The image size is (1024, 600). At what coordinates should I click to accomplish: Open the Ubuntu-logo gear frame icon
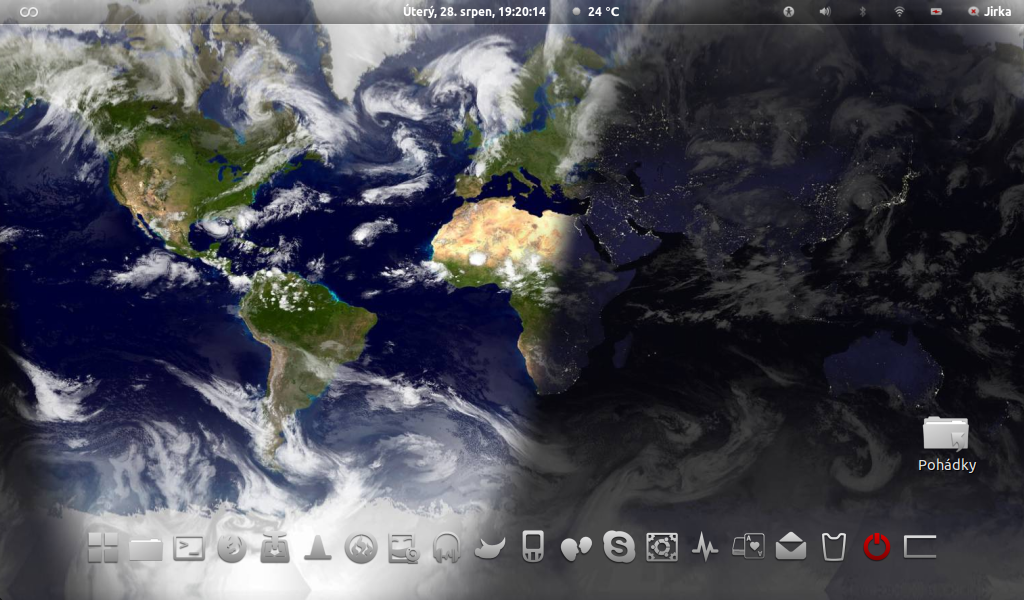662,547
